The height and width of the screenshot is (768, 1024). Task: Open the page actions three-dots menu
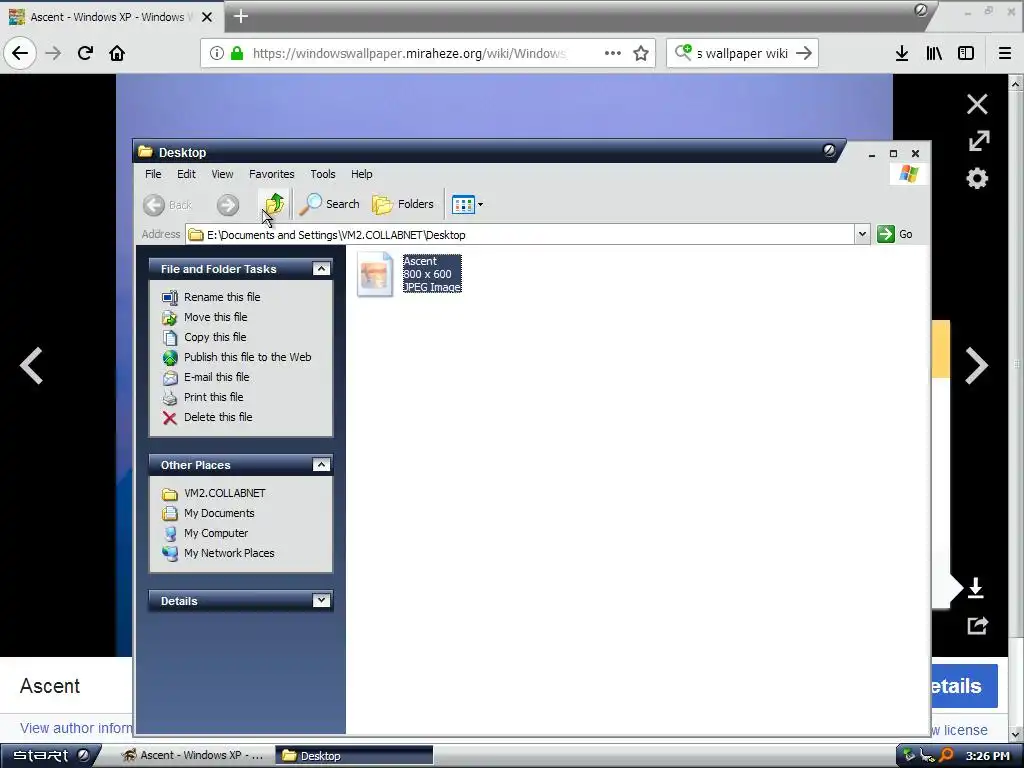point(613,53)
